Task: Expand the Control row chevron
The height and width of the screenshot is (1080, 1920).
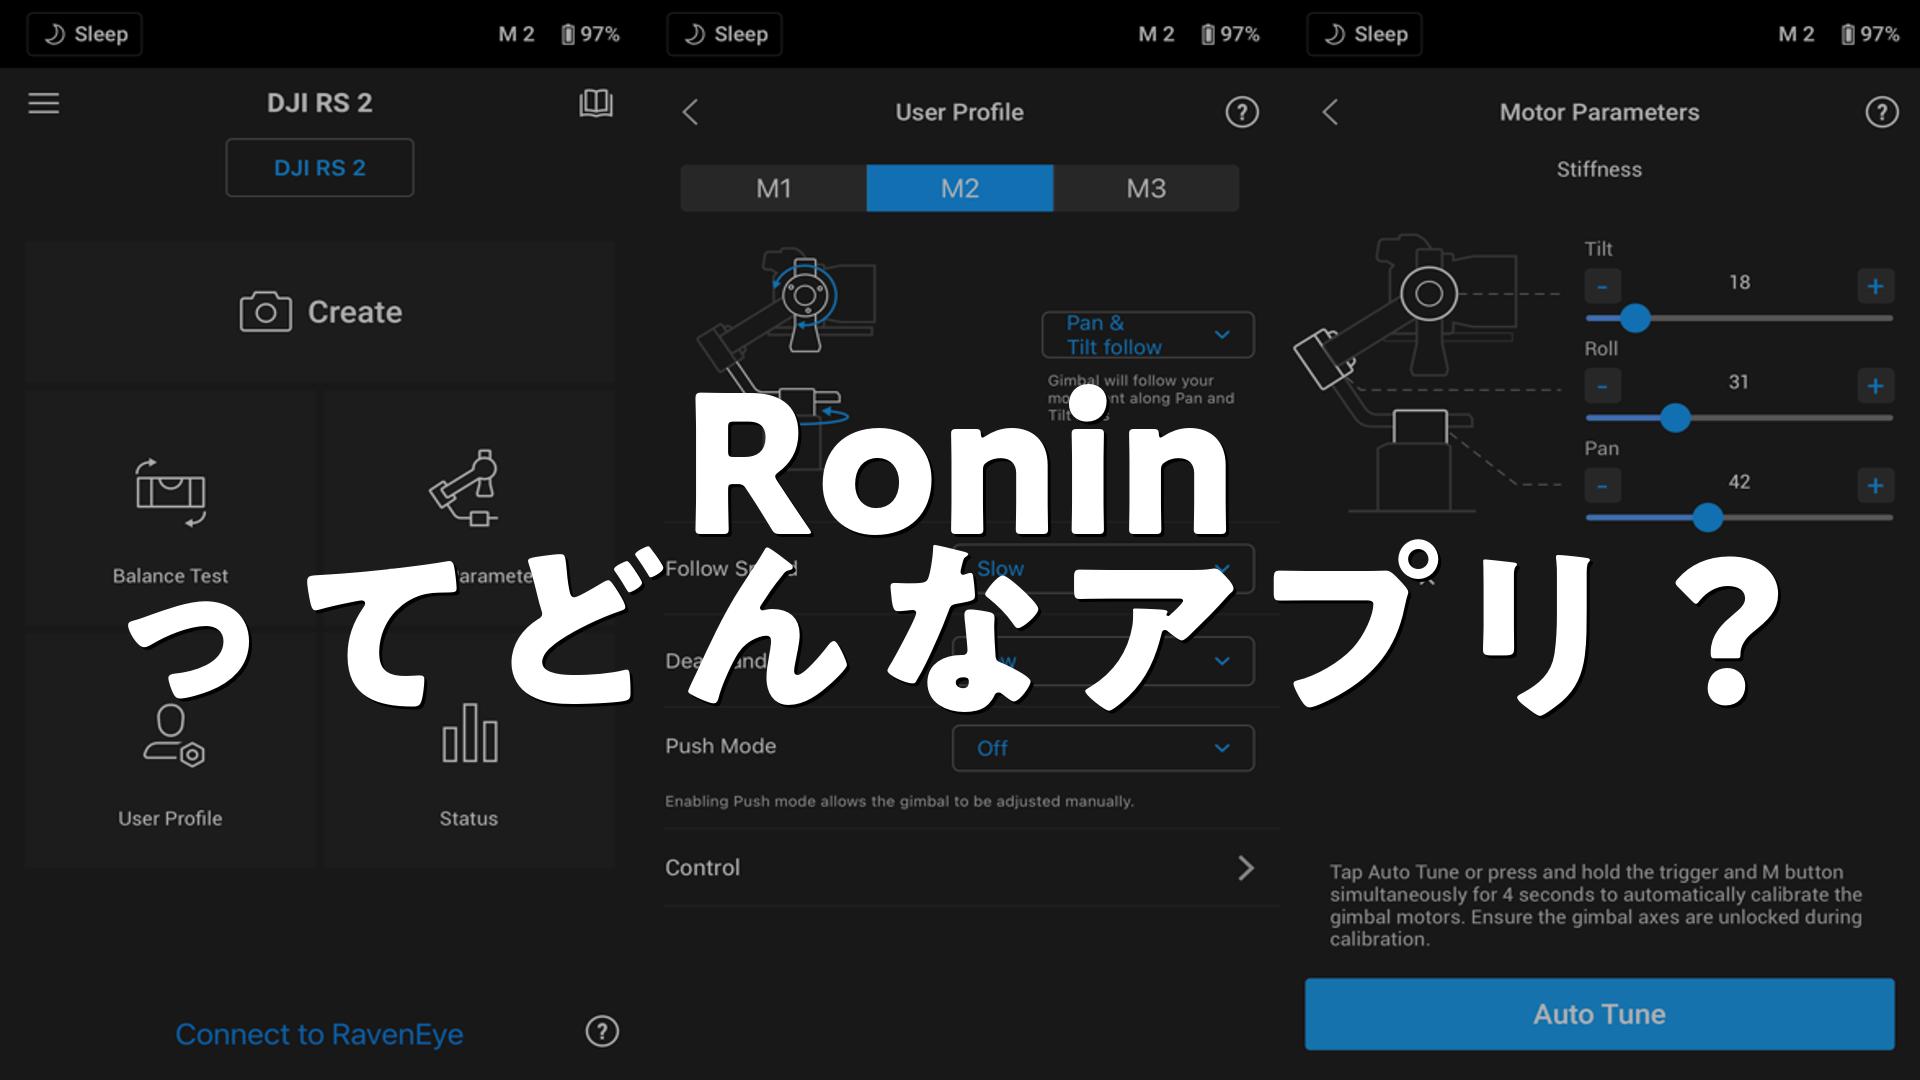Action: [1245, 867]
